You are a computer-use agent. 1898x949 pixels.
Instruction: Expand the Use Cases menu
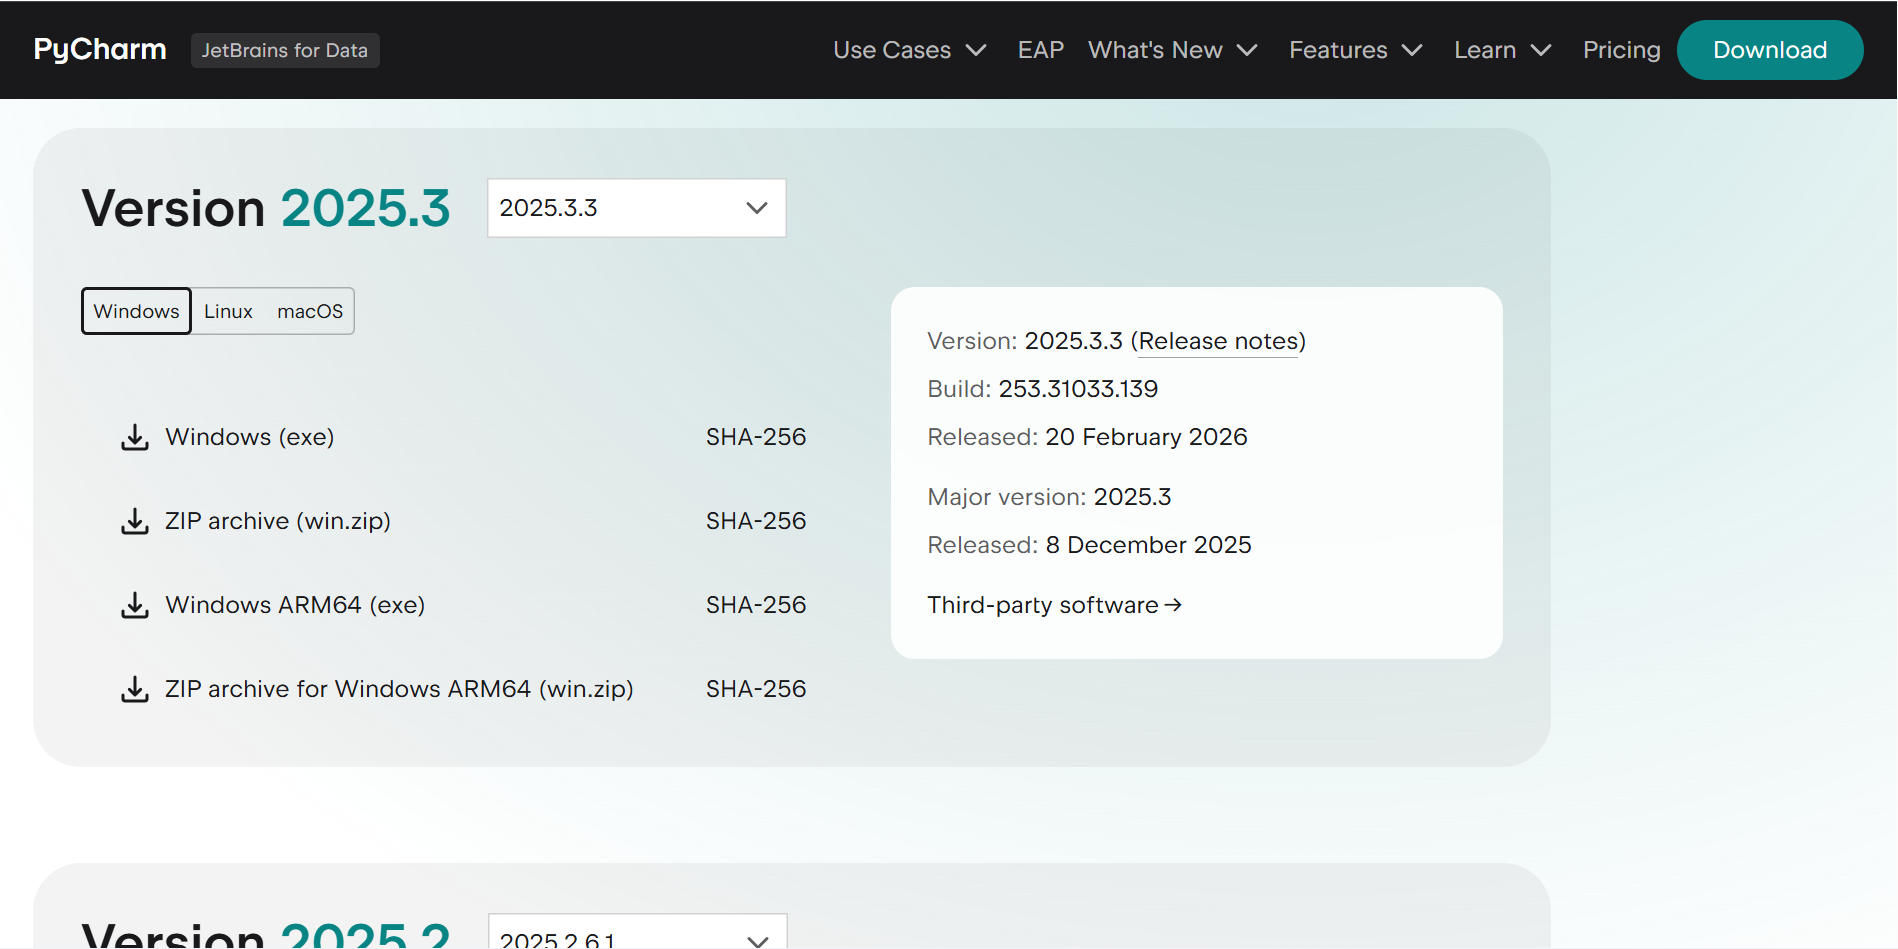910,50
